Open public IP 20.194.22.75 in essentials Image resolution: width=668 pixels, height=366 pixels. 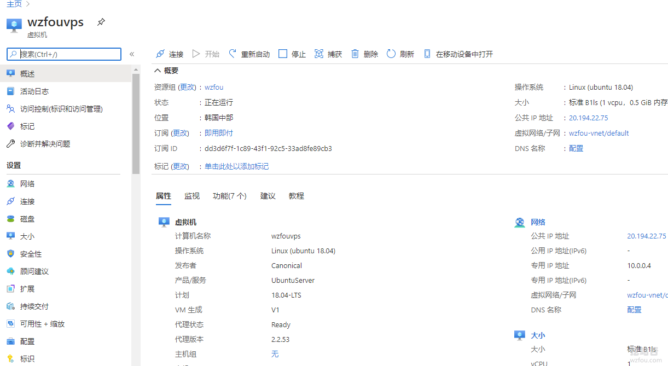click(588, 118)
